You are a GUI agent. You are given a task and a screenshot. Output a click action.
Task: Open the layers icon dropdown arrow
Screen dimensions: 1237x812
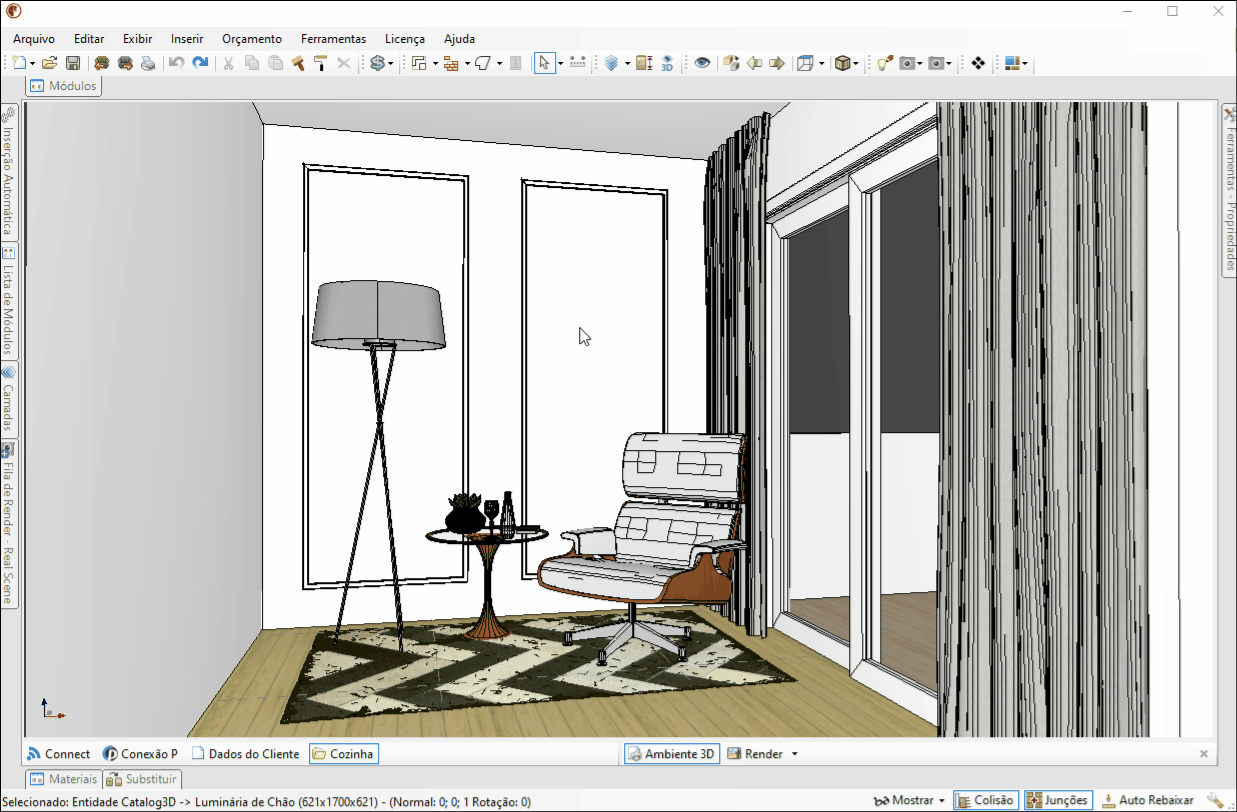click(x=627, y=63)
